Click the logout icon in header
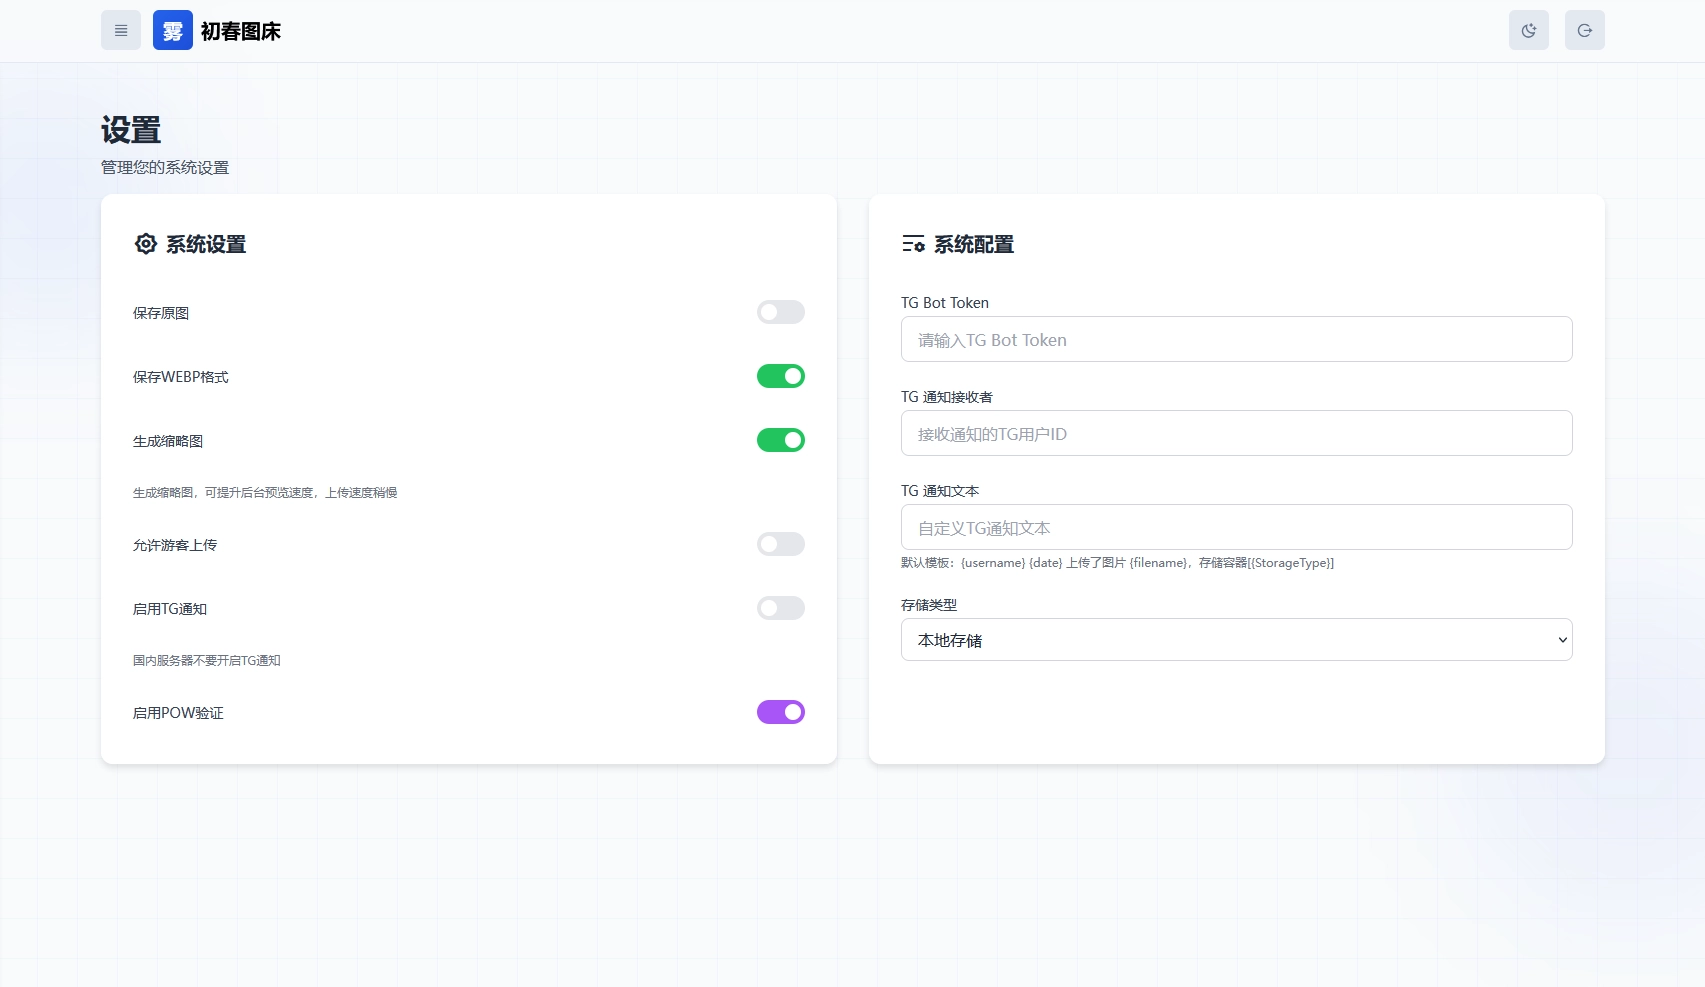Viewport: 1705px width, 987px height. [x=1584, y=31]
